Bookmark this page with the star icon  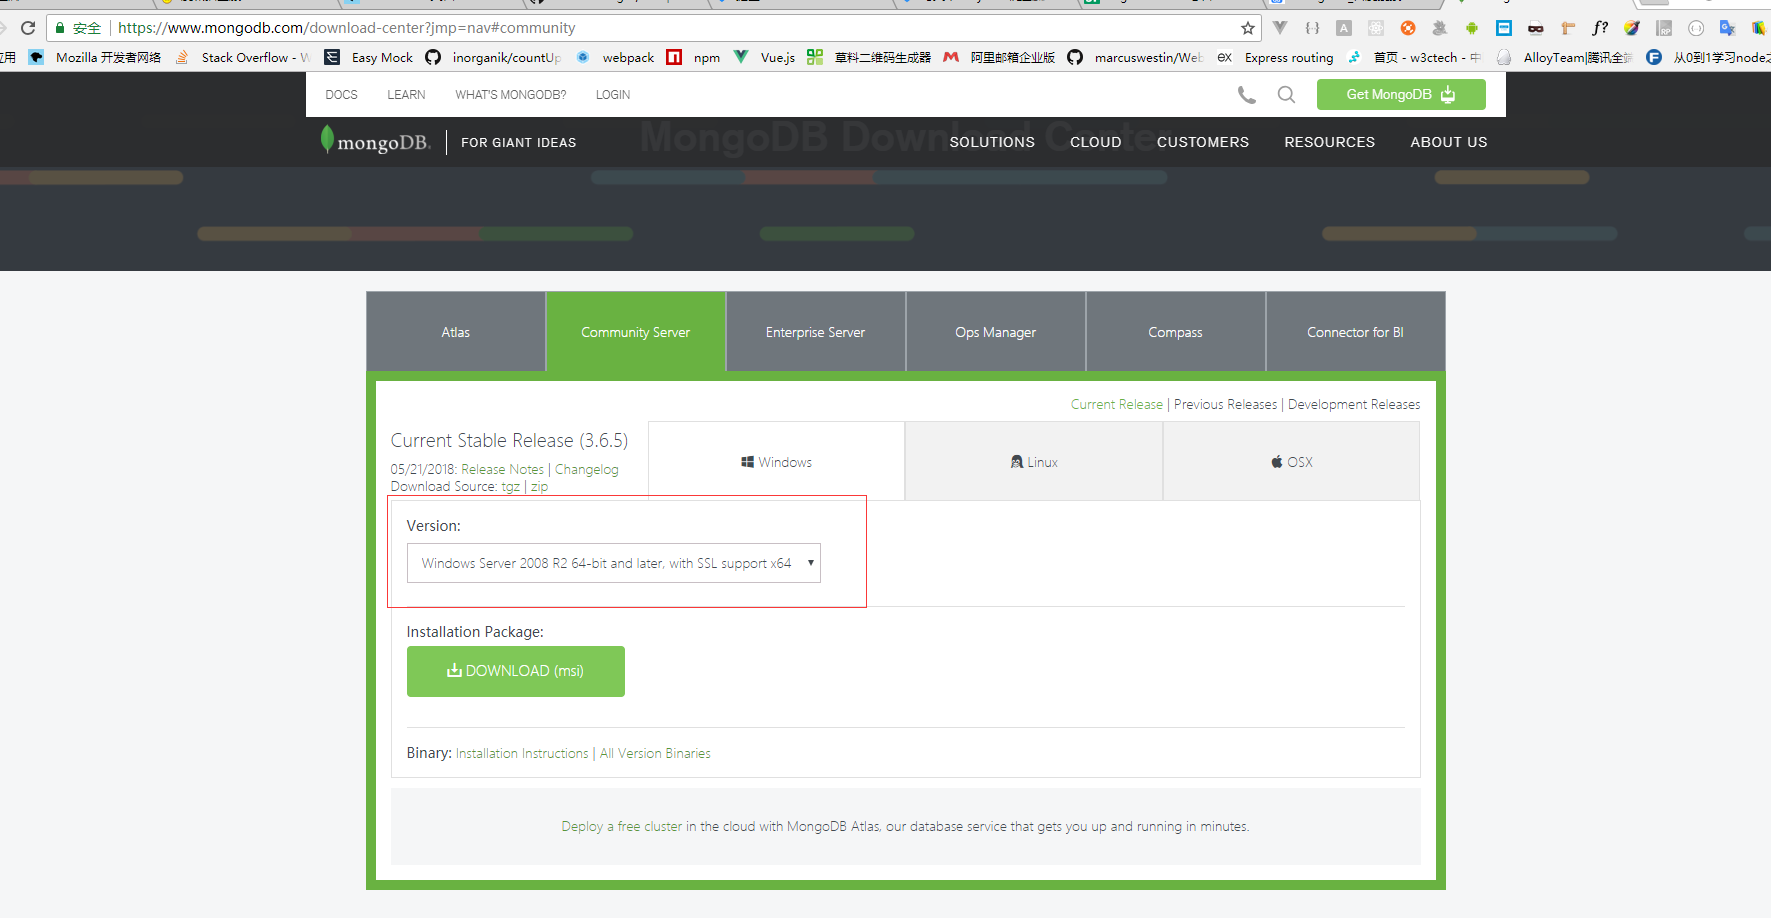coord(1248,28)
